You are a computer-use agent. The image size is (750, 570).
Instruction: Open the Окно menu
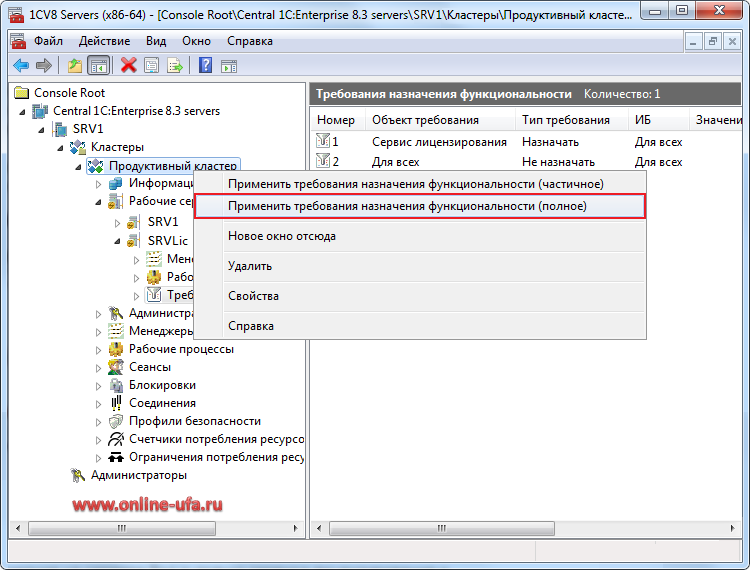197,41
